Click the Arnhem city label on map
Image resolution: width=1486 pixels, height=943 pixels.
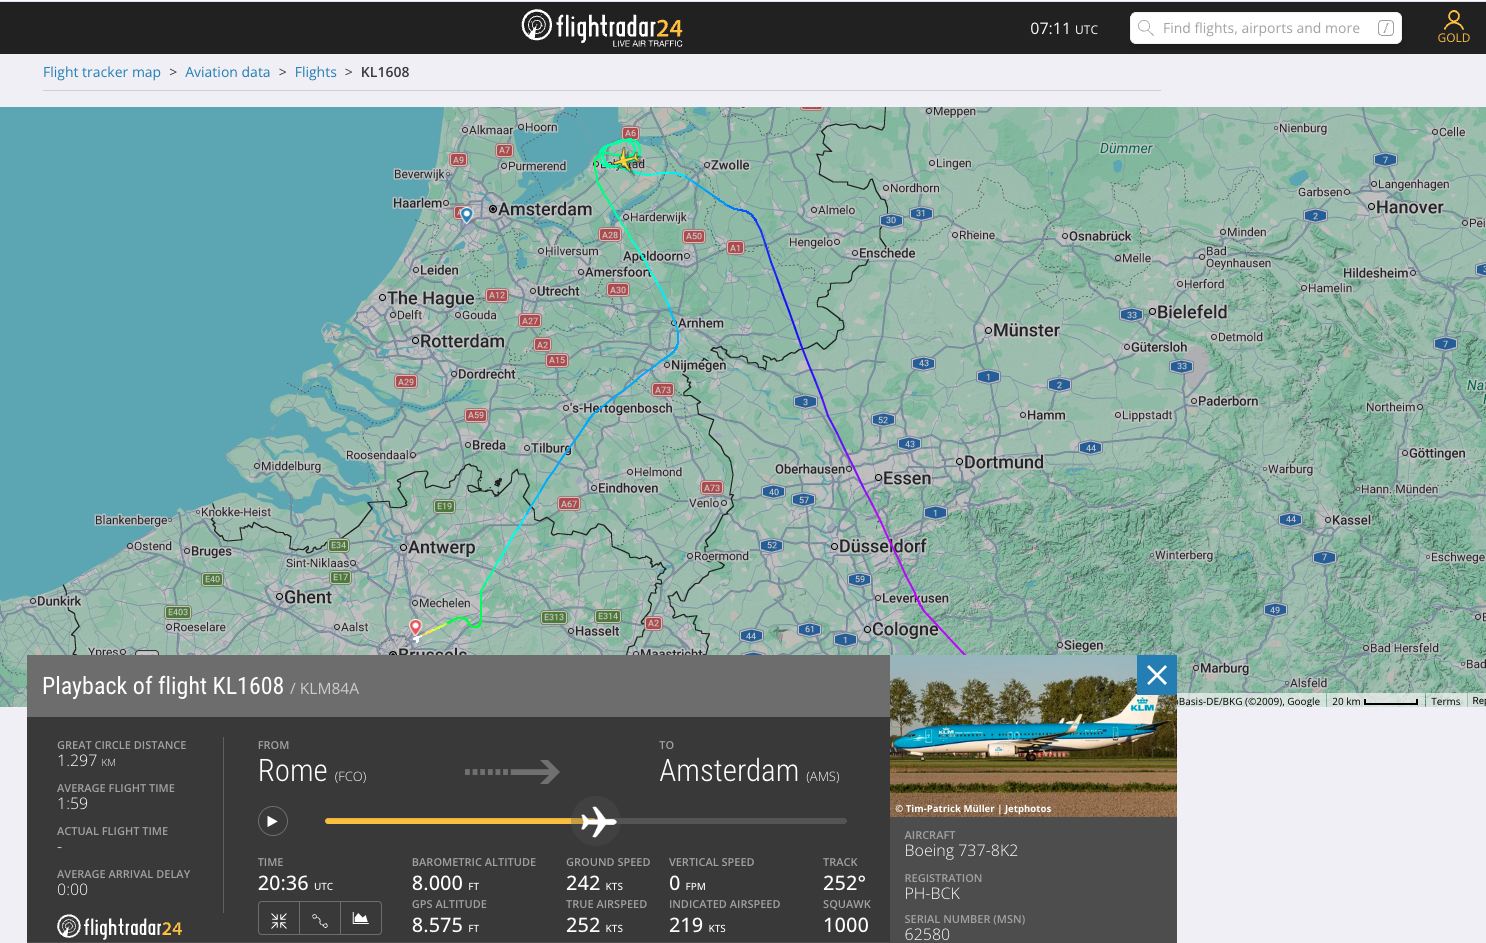[701, 323]
